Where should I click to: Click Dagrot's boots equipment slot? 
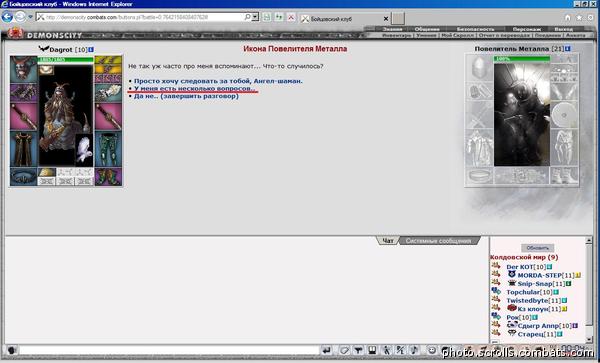(108, 177)
